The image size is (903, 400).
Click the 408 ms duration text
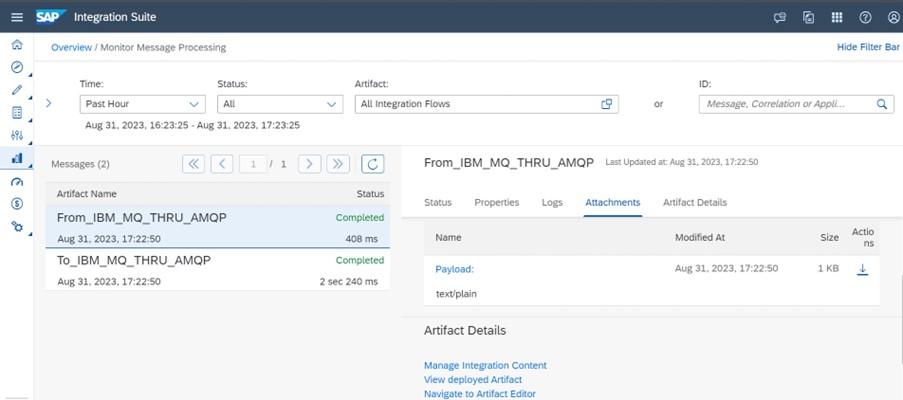(x=362, y=239)
